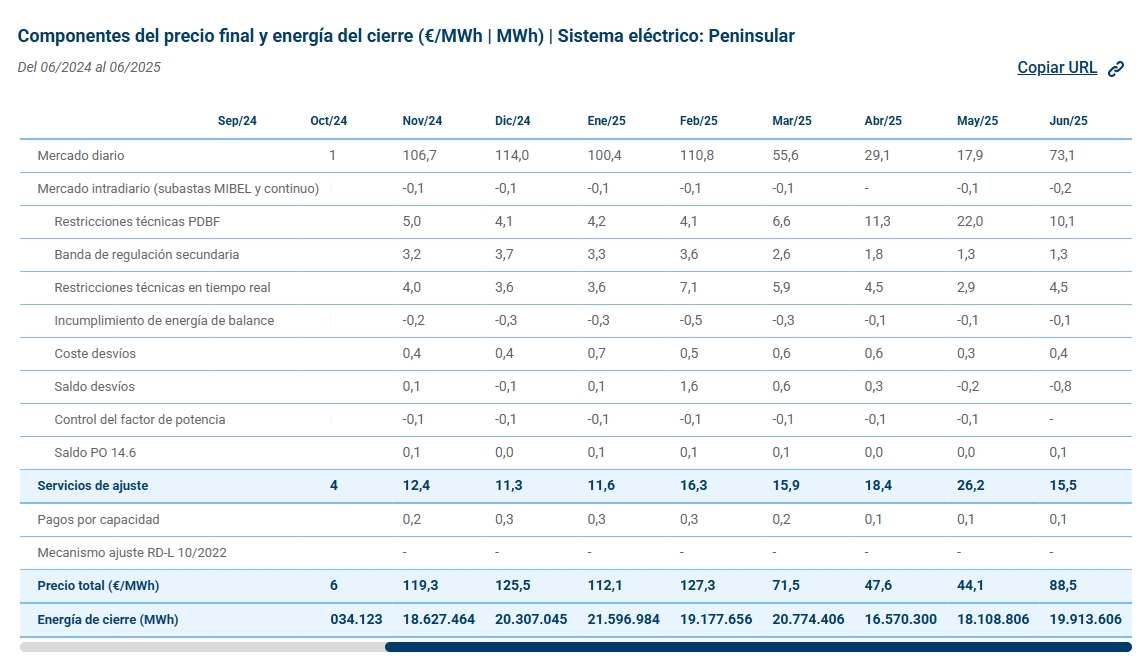This screenshot has width=1148, height=667.
Task: Select the Banda de regulación secundaria row
Action: click(x=575, y=255)
